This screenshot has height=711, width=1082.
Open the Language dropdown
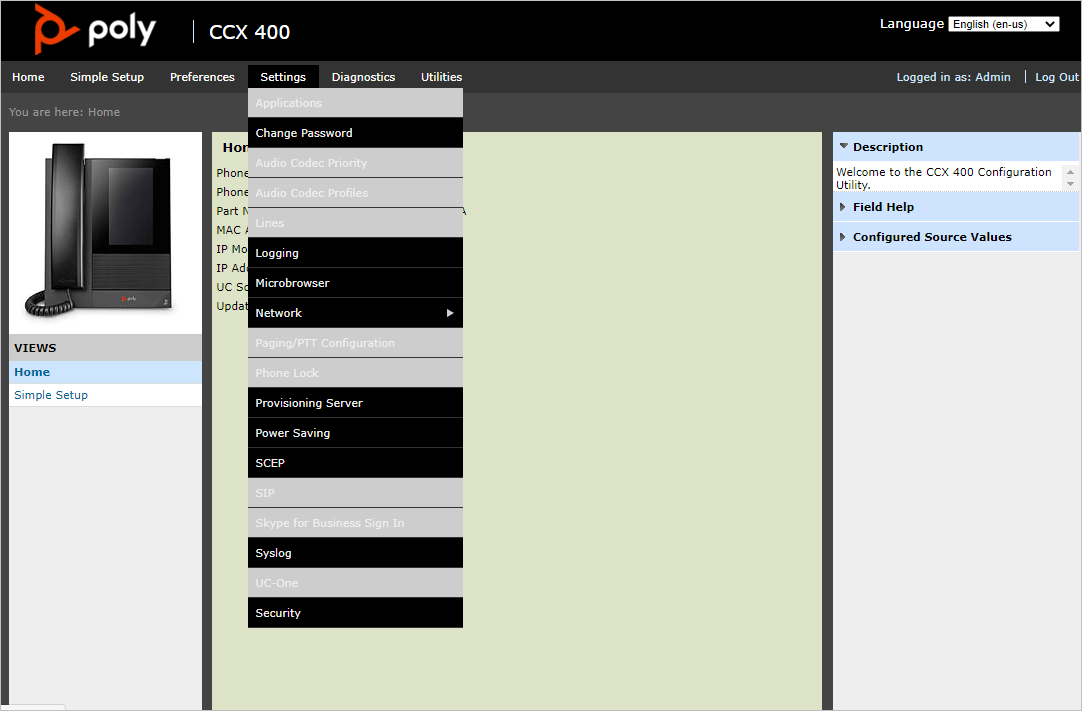1003,24
